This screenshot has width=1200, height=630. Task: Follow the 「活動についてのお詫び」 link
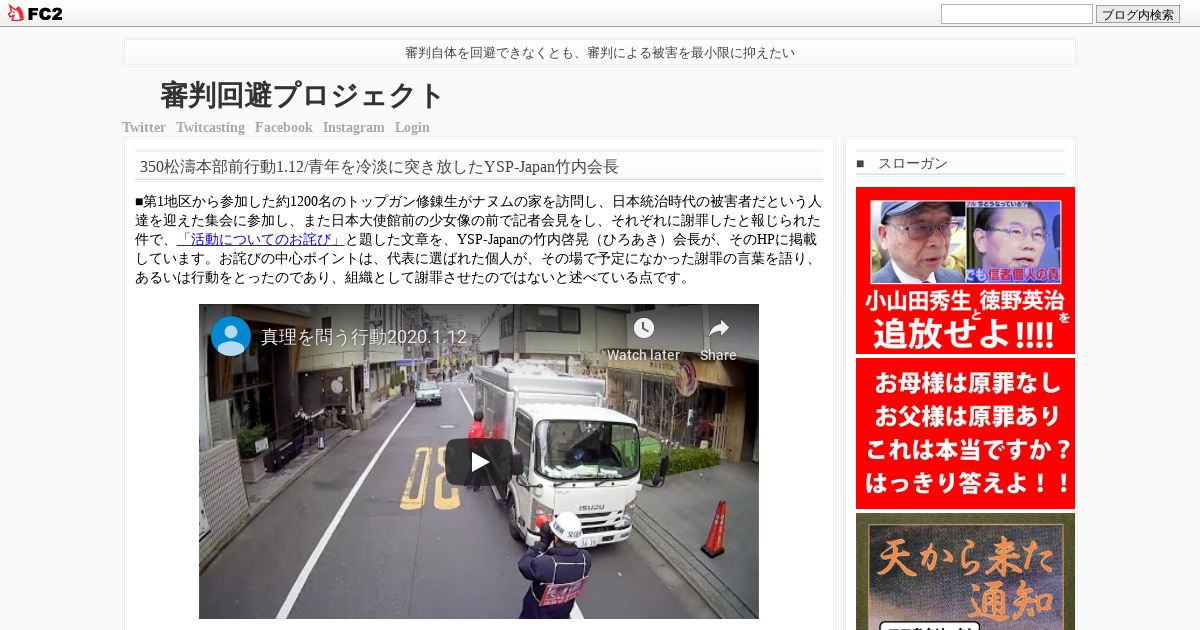click(x=261, y=240)
